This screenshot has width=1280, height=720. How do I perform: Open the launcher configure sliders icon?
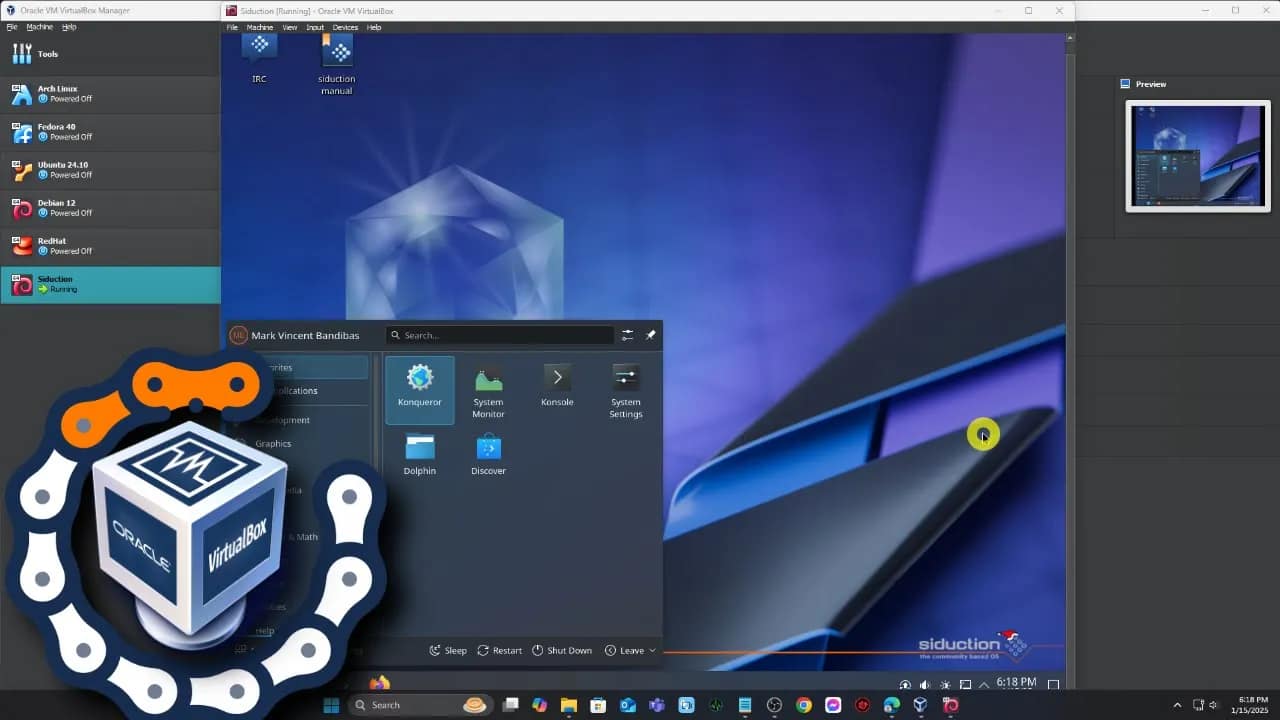pos(627,335)
